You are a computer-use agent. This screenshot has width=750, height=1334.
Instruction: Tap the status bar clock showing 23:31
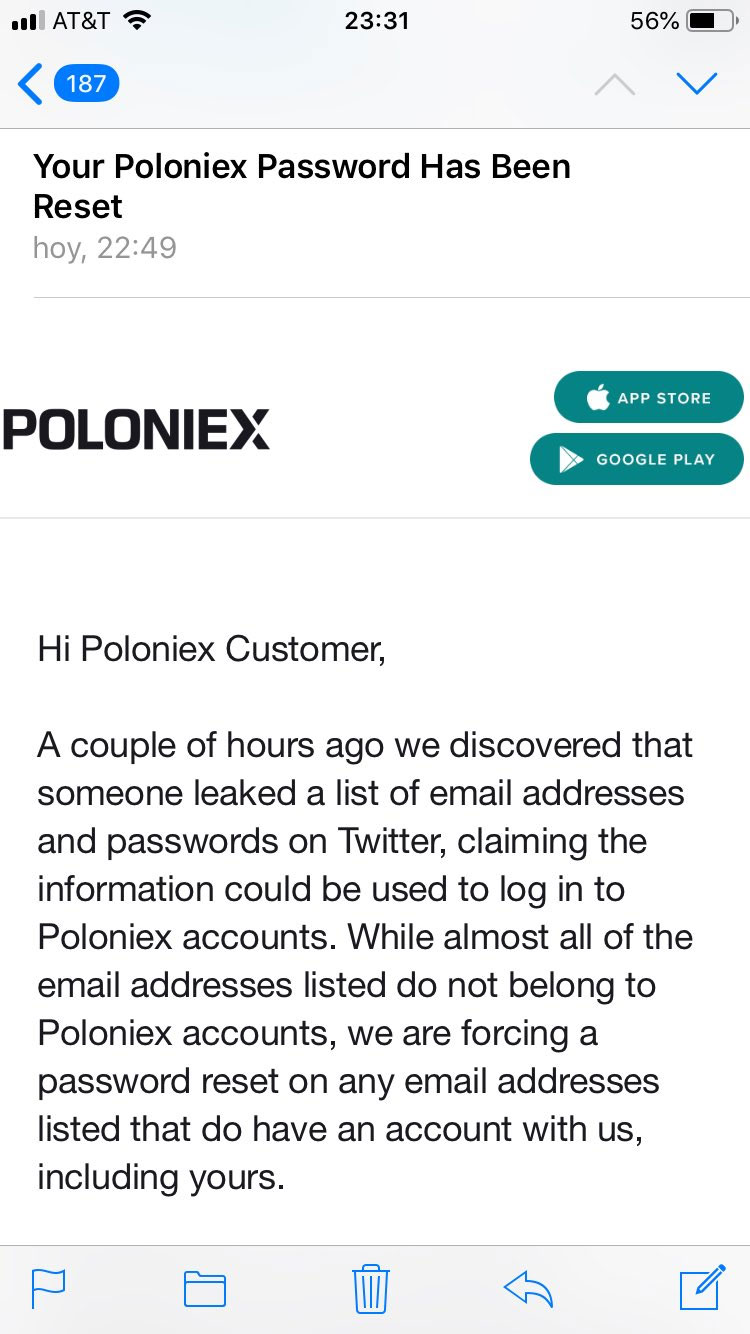[x=377, y=20]
